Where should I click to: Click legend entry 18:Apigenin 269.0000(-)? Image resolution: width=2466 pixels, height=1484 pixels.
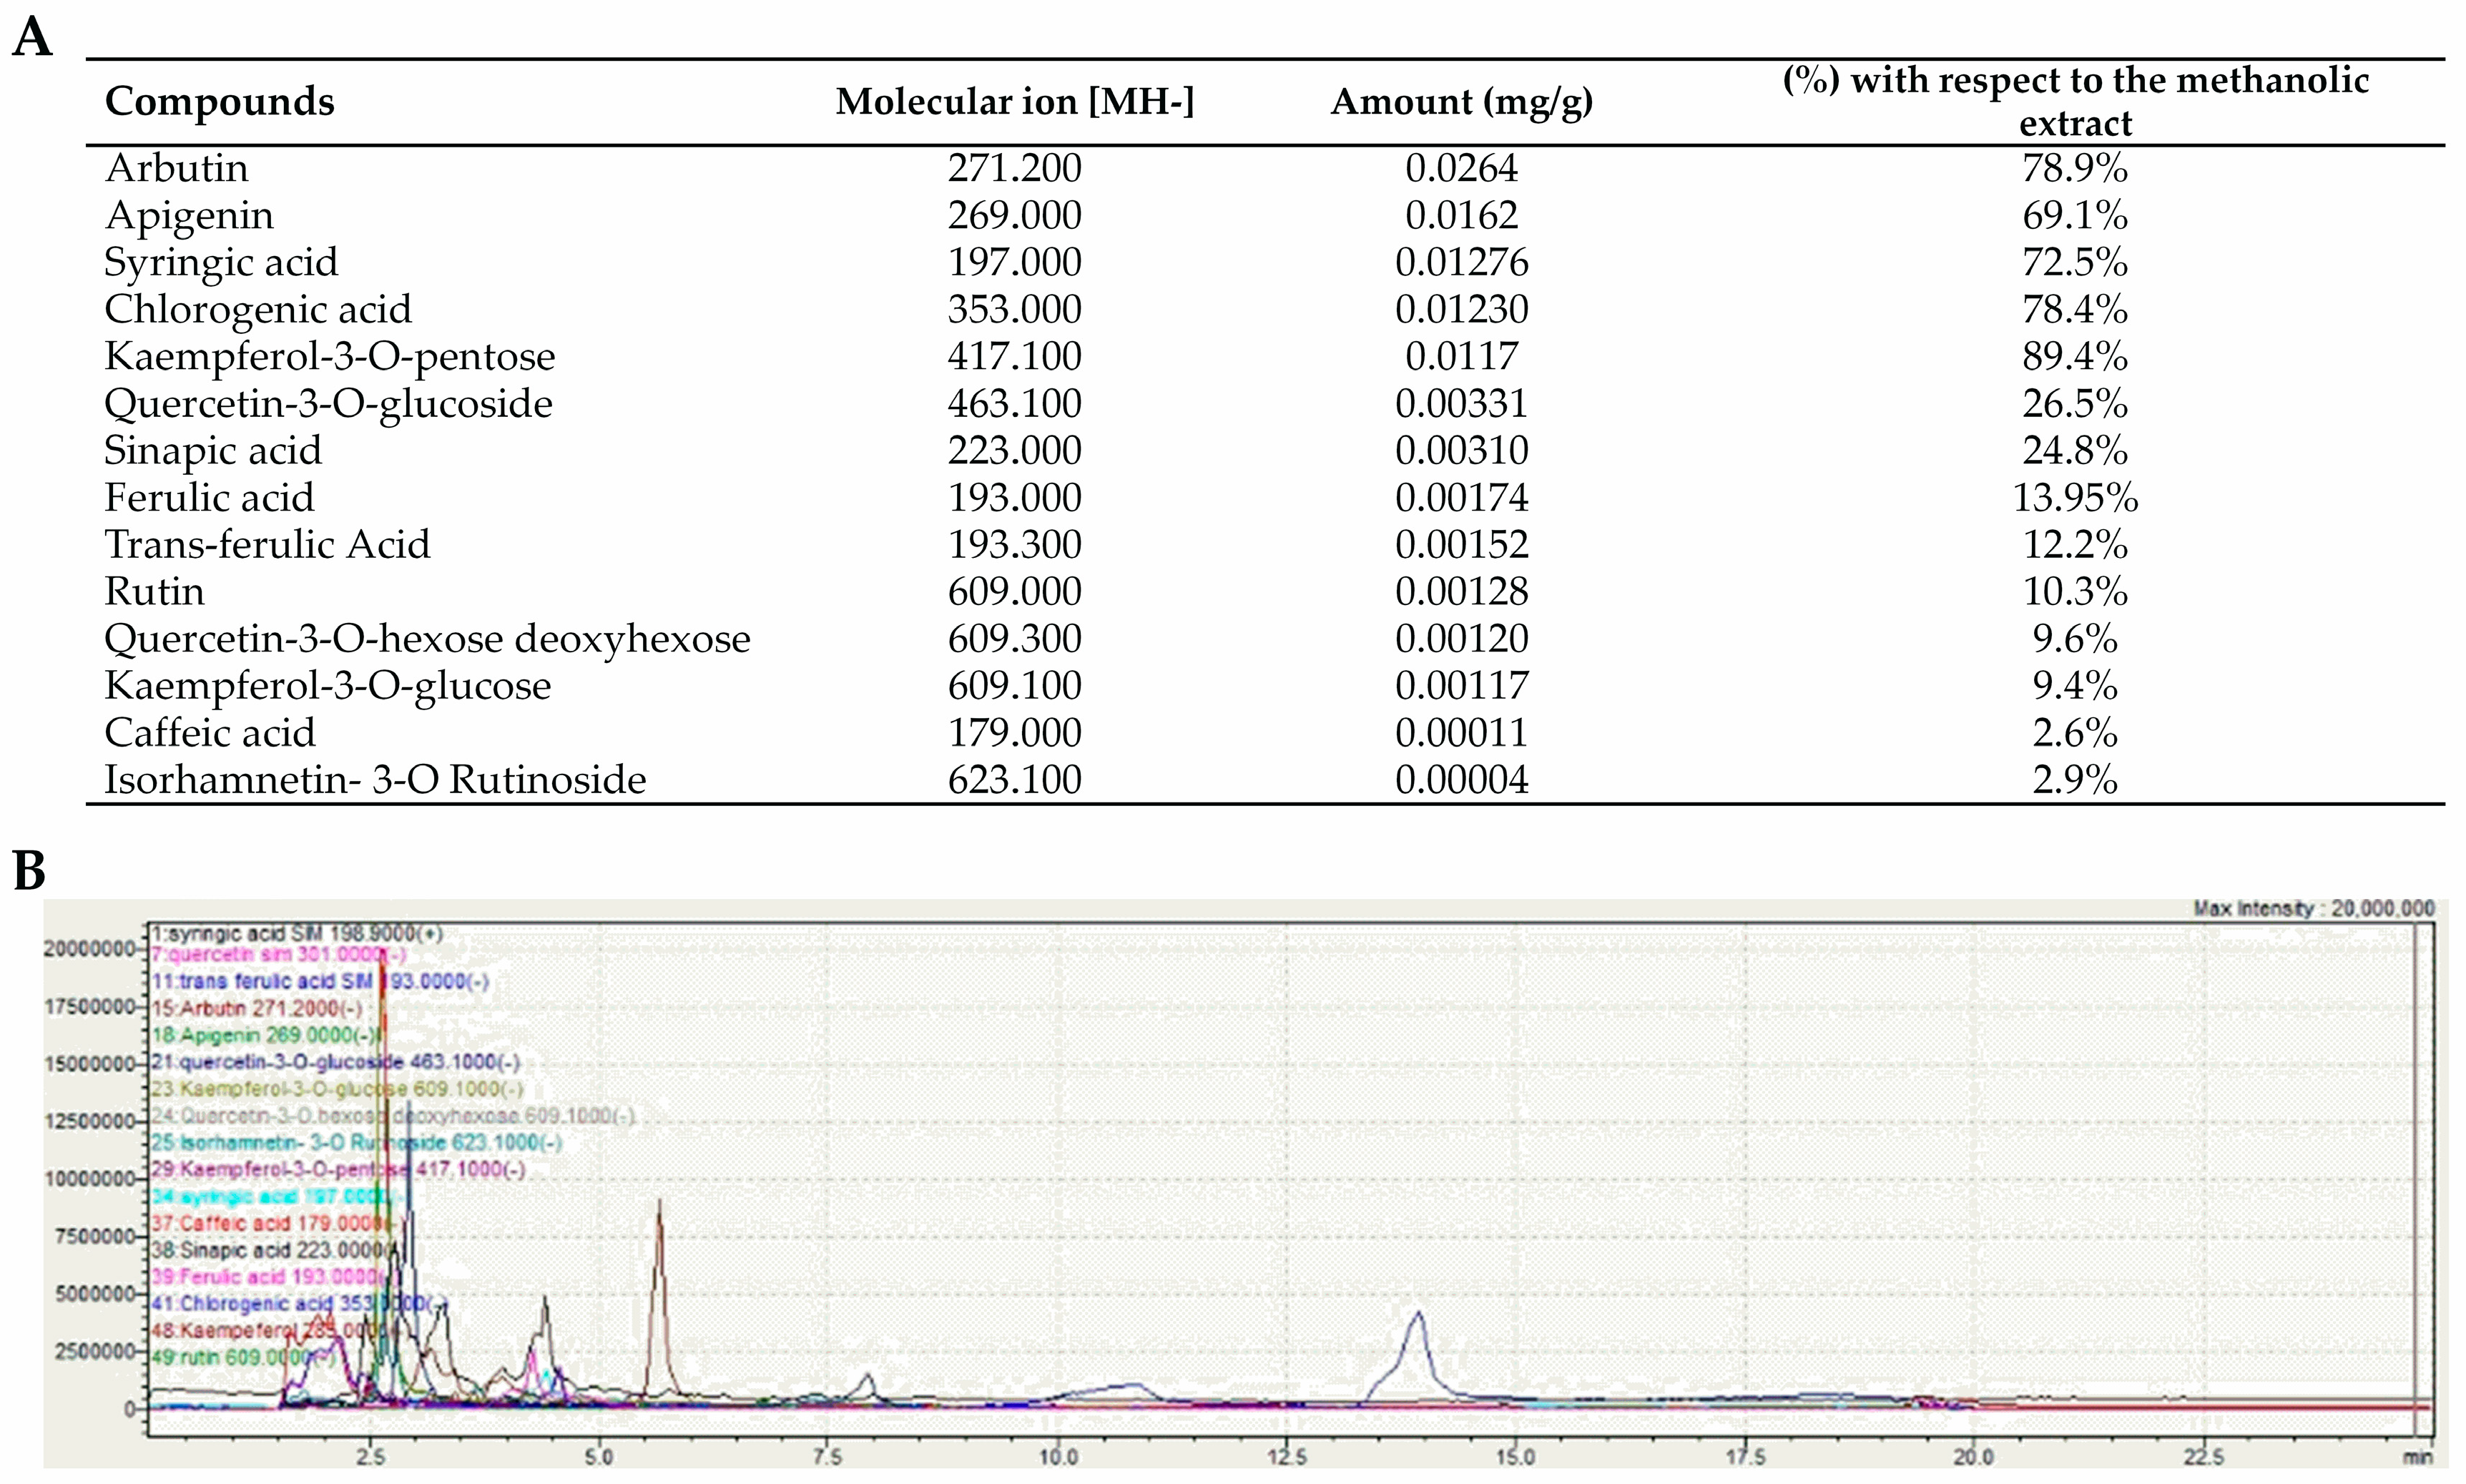coord(265,1035)
